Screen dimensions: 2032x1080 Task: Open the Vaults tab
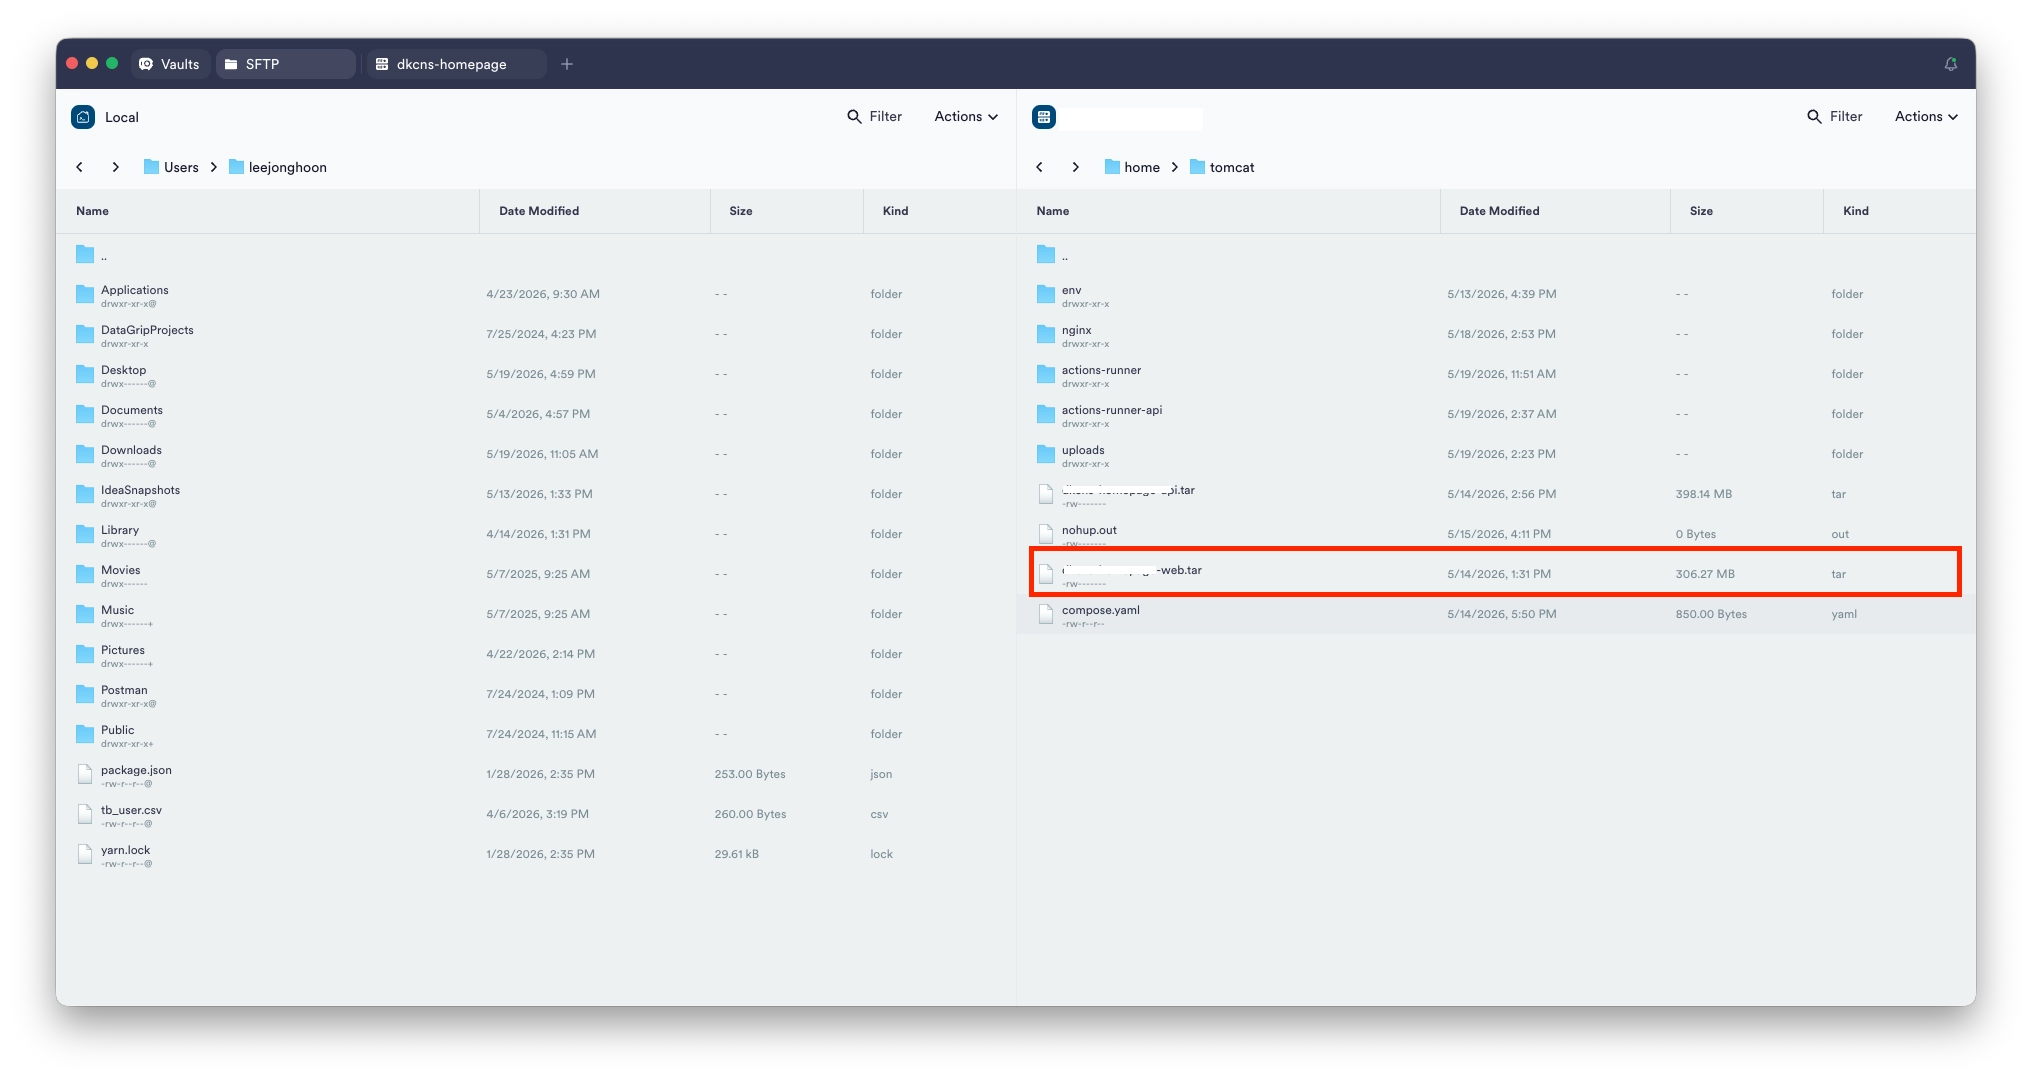click(x=170, y=64)
